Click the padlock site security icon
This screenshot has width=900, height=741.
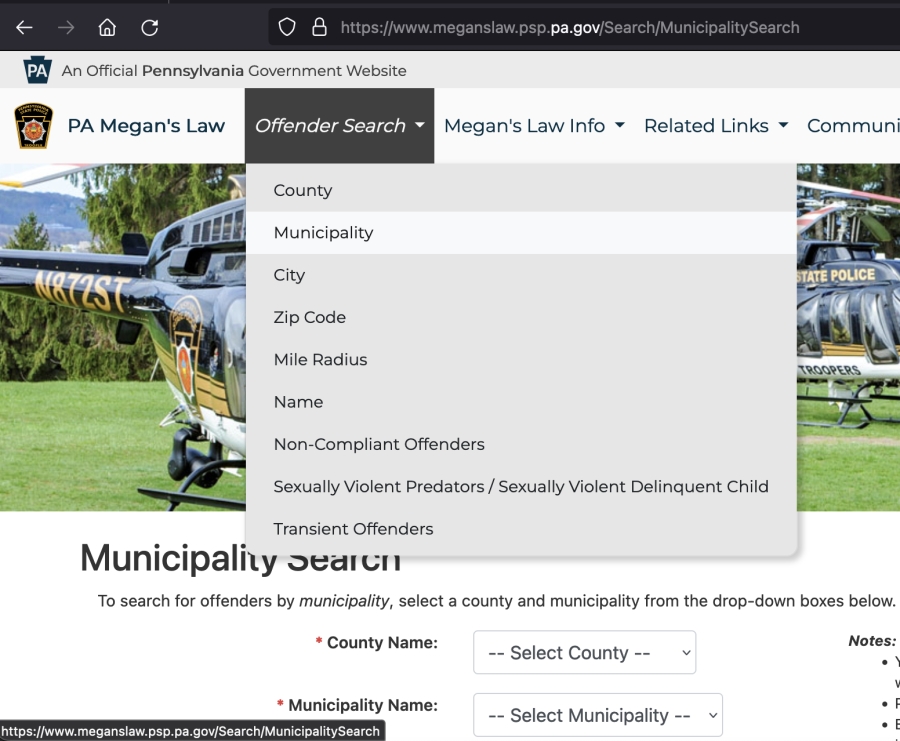(319, 27)
